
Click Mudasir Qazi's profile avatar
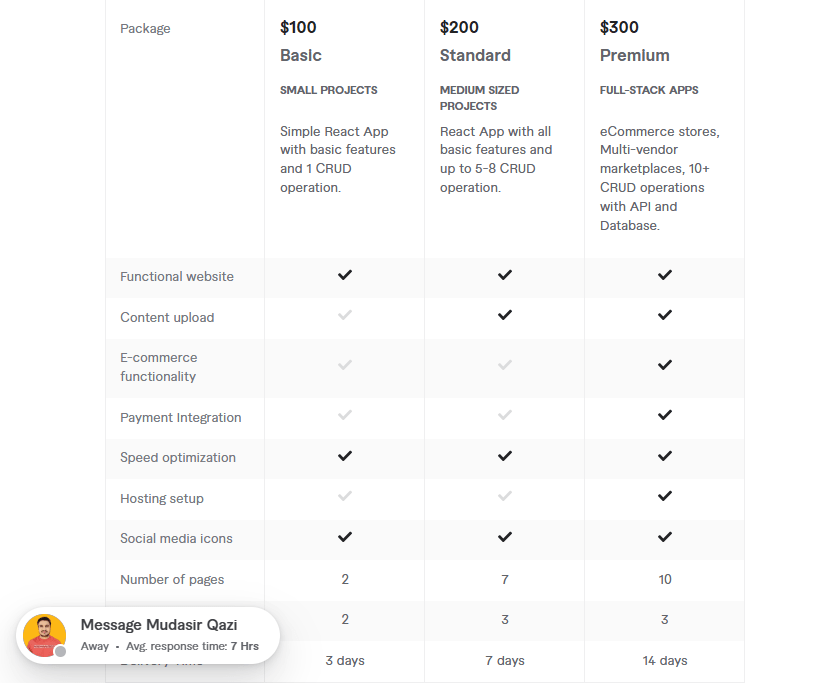coord(44,635)
